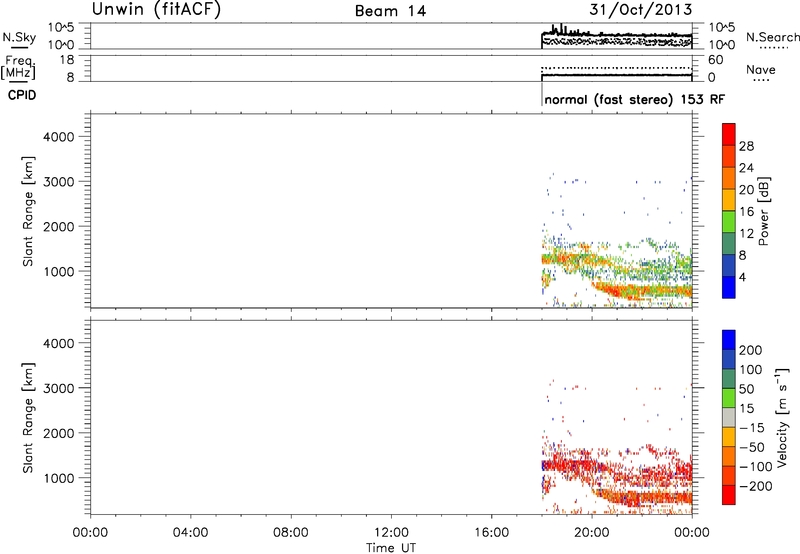The height and width of the screenshot is (554, 800).
Task: Click the 'Nave' legend label
Action: (x=761, y=70)
